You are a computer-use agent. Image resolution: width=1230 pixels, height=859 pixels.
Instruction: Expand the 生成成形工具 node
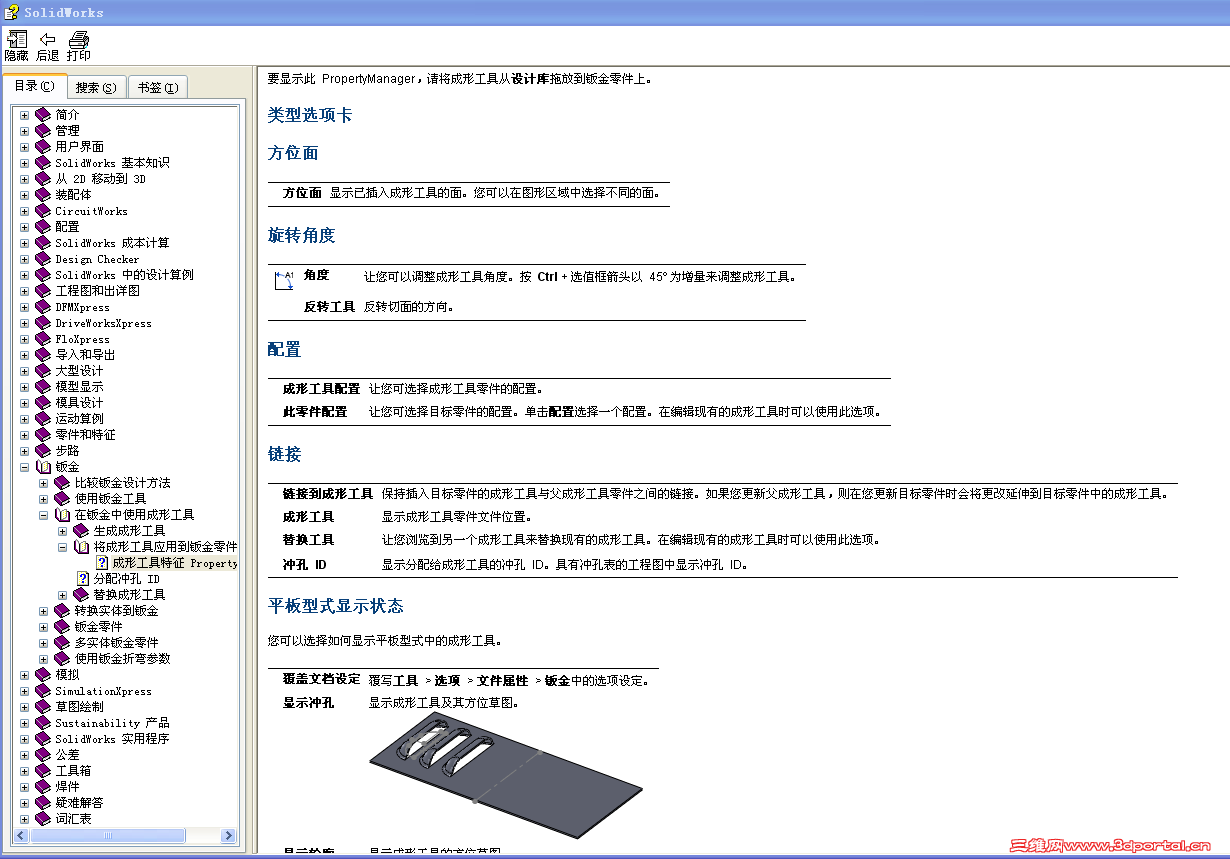click(62, 531)
